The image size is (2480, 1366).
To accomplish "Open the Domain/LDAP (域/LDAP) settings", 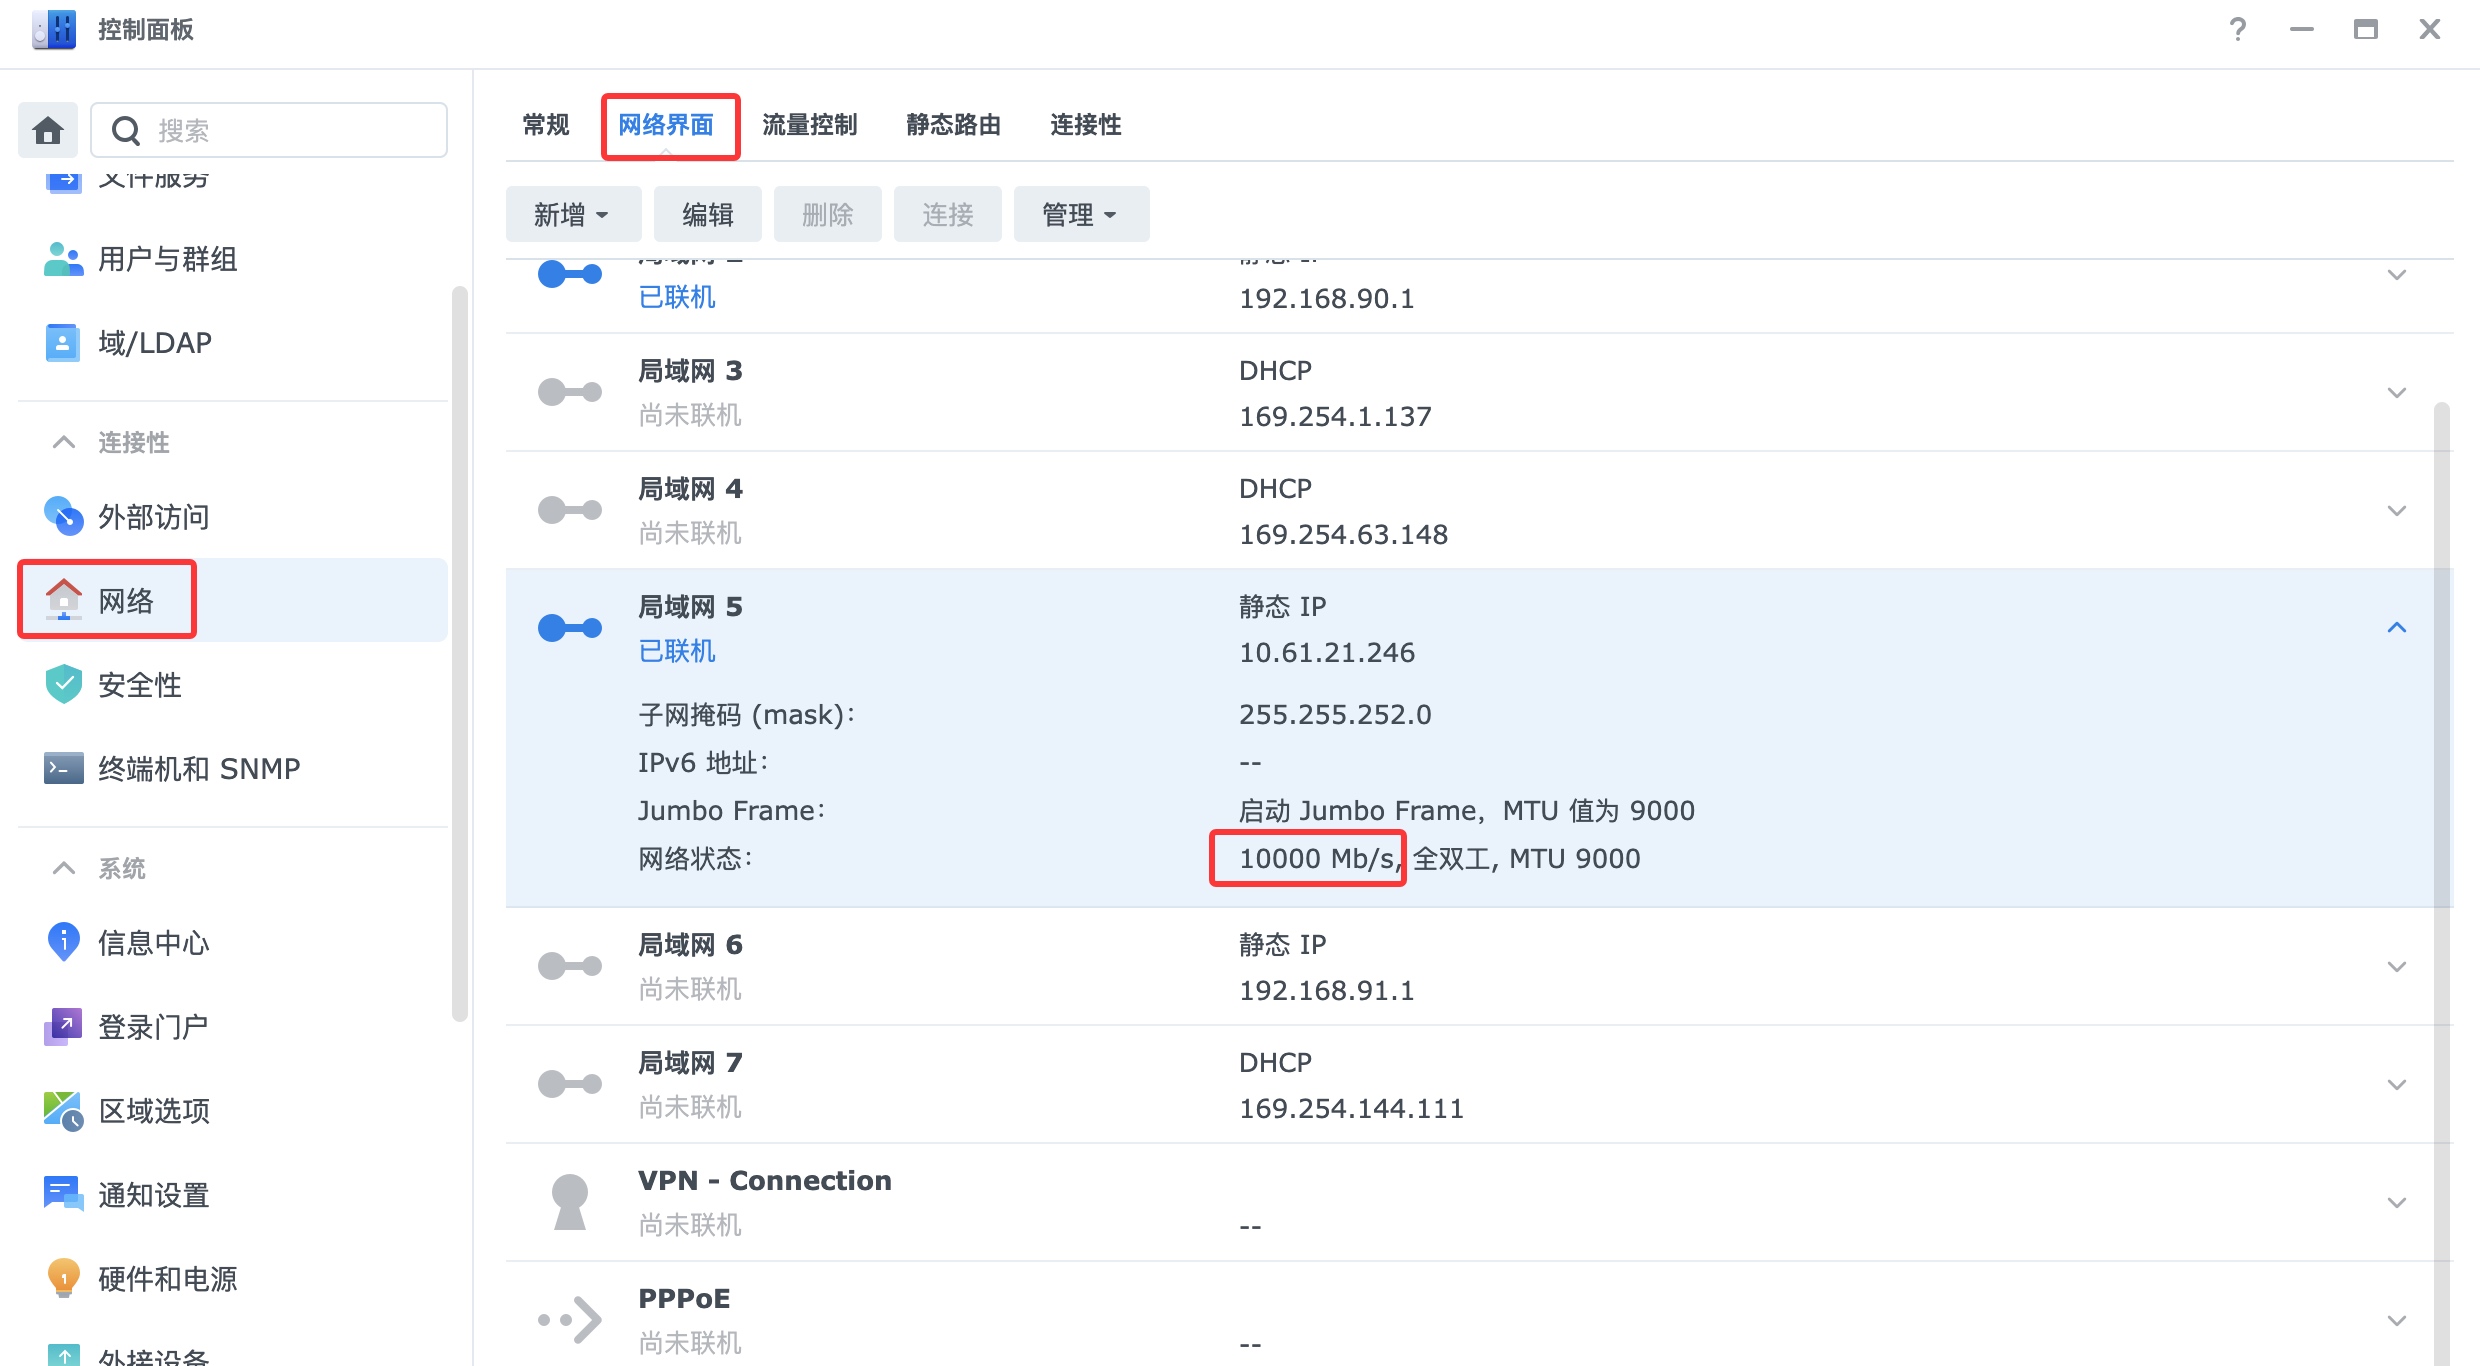I will click(x=154, y=343).
